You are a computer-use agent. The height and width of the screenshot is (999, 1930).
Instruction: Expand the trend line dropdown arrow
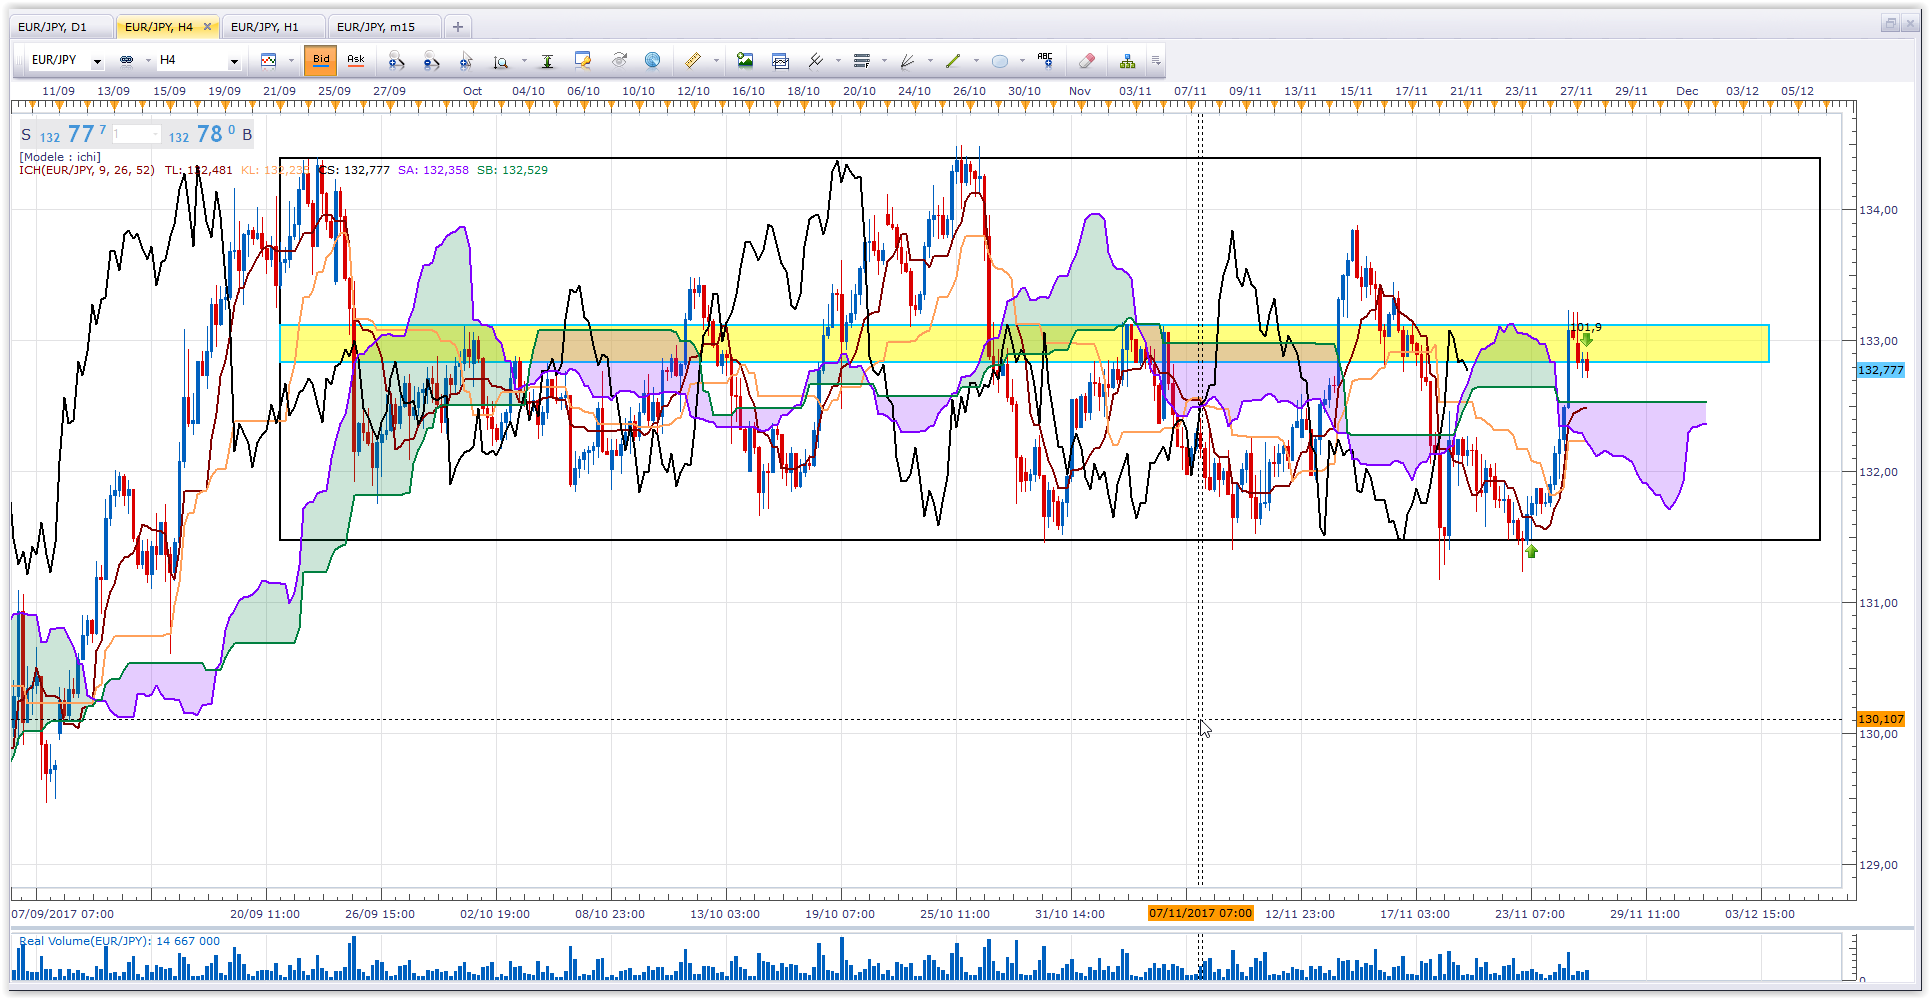click(976, 61)
